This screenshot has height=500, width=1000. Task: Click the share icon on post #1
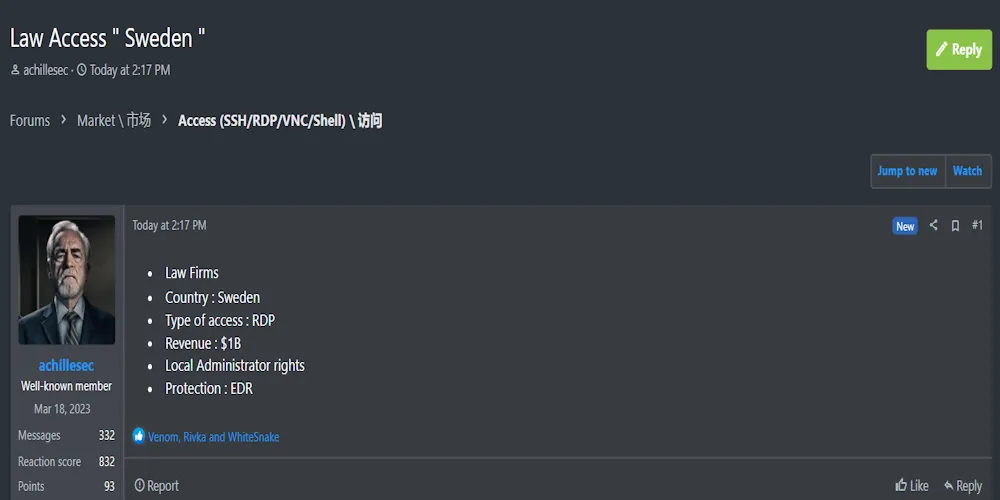point(933,226)
